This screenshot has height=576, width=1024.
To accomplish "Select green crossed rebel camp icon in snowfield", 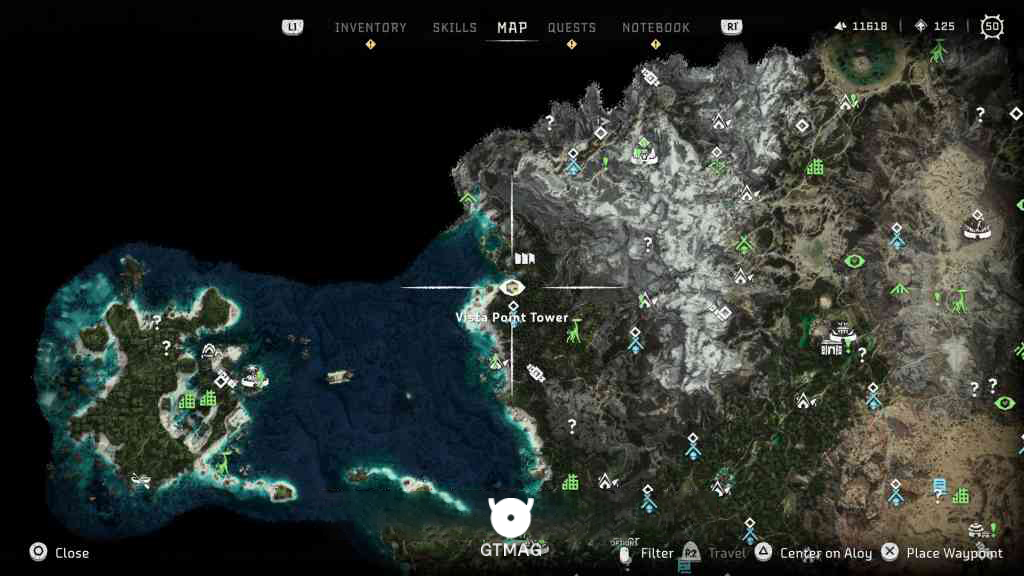I will point(744,244).
